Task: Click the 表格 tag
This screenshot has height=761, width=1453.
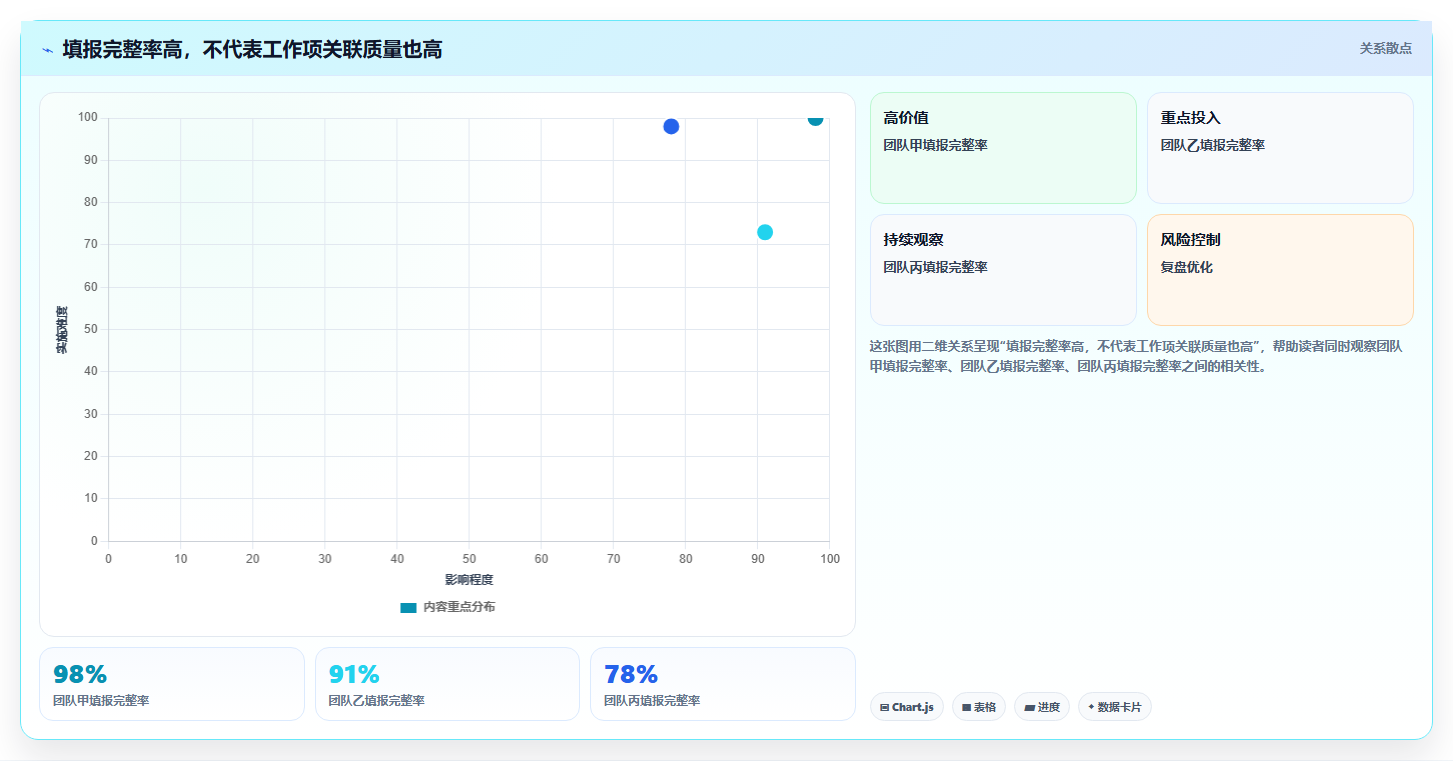Action: (979, 707)
